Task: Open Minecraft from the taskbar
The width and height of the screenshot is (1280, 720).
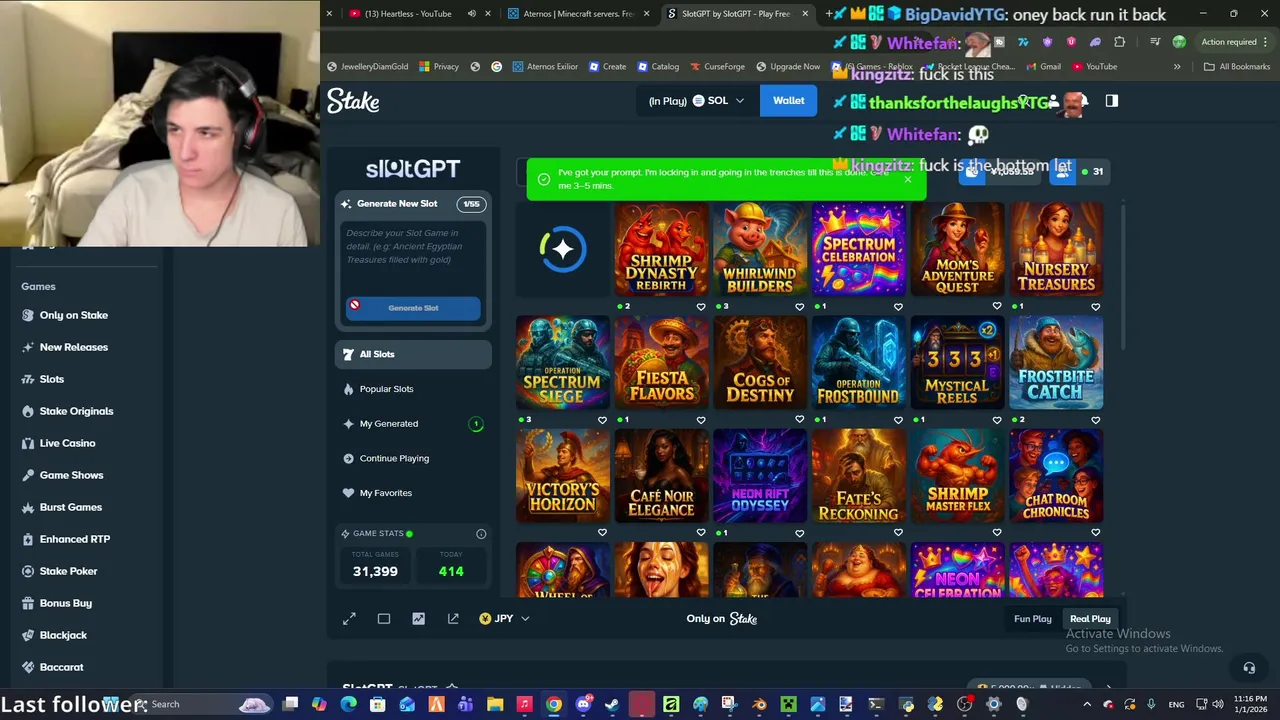Action: point(788,705)
